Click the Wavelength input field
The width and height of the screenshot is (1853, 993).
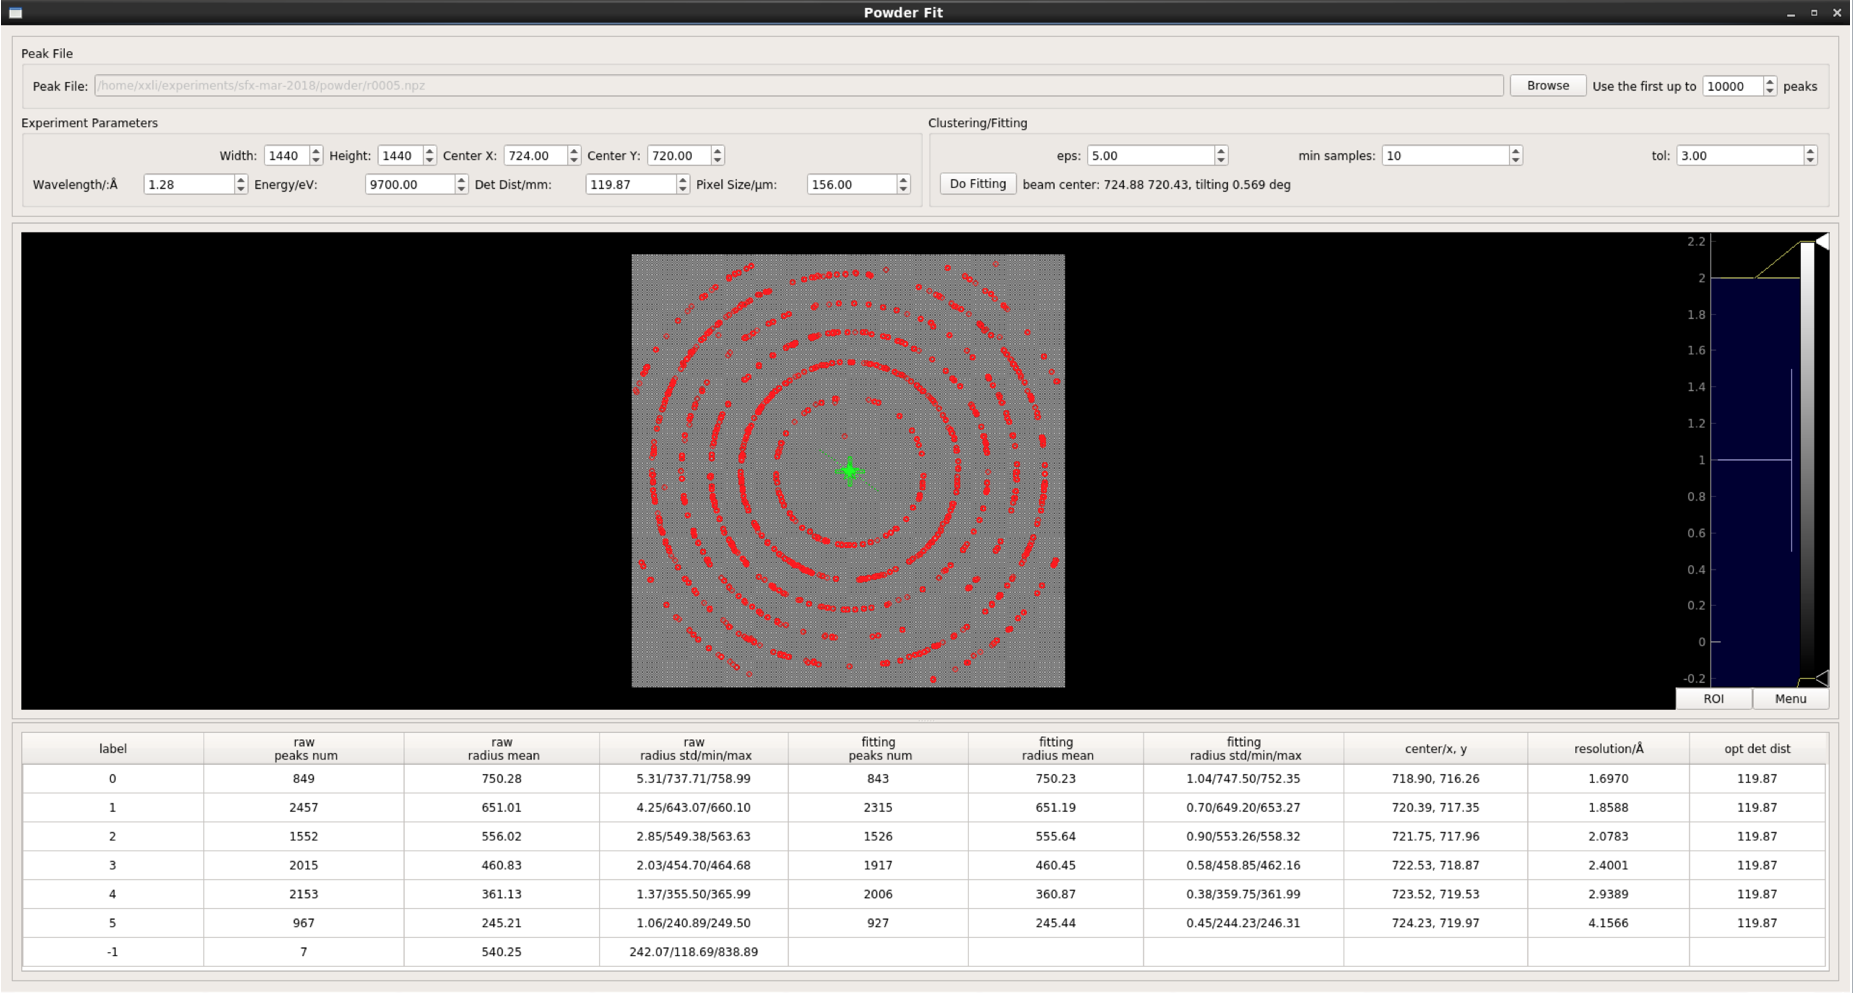pos(189,184)
